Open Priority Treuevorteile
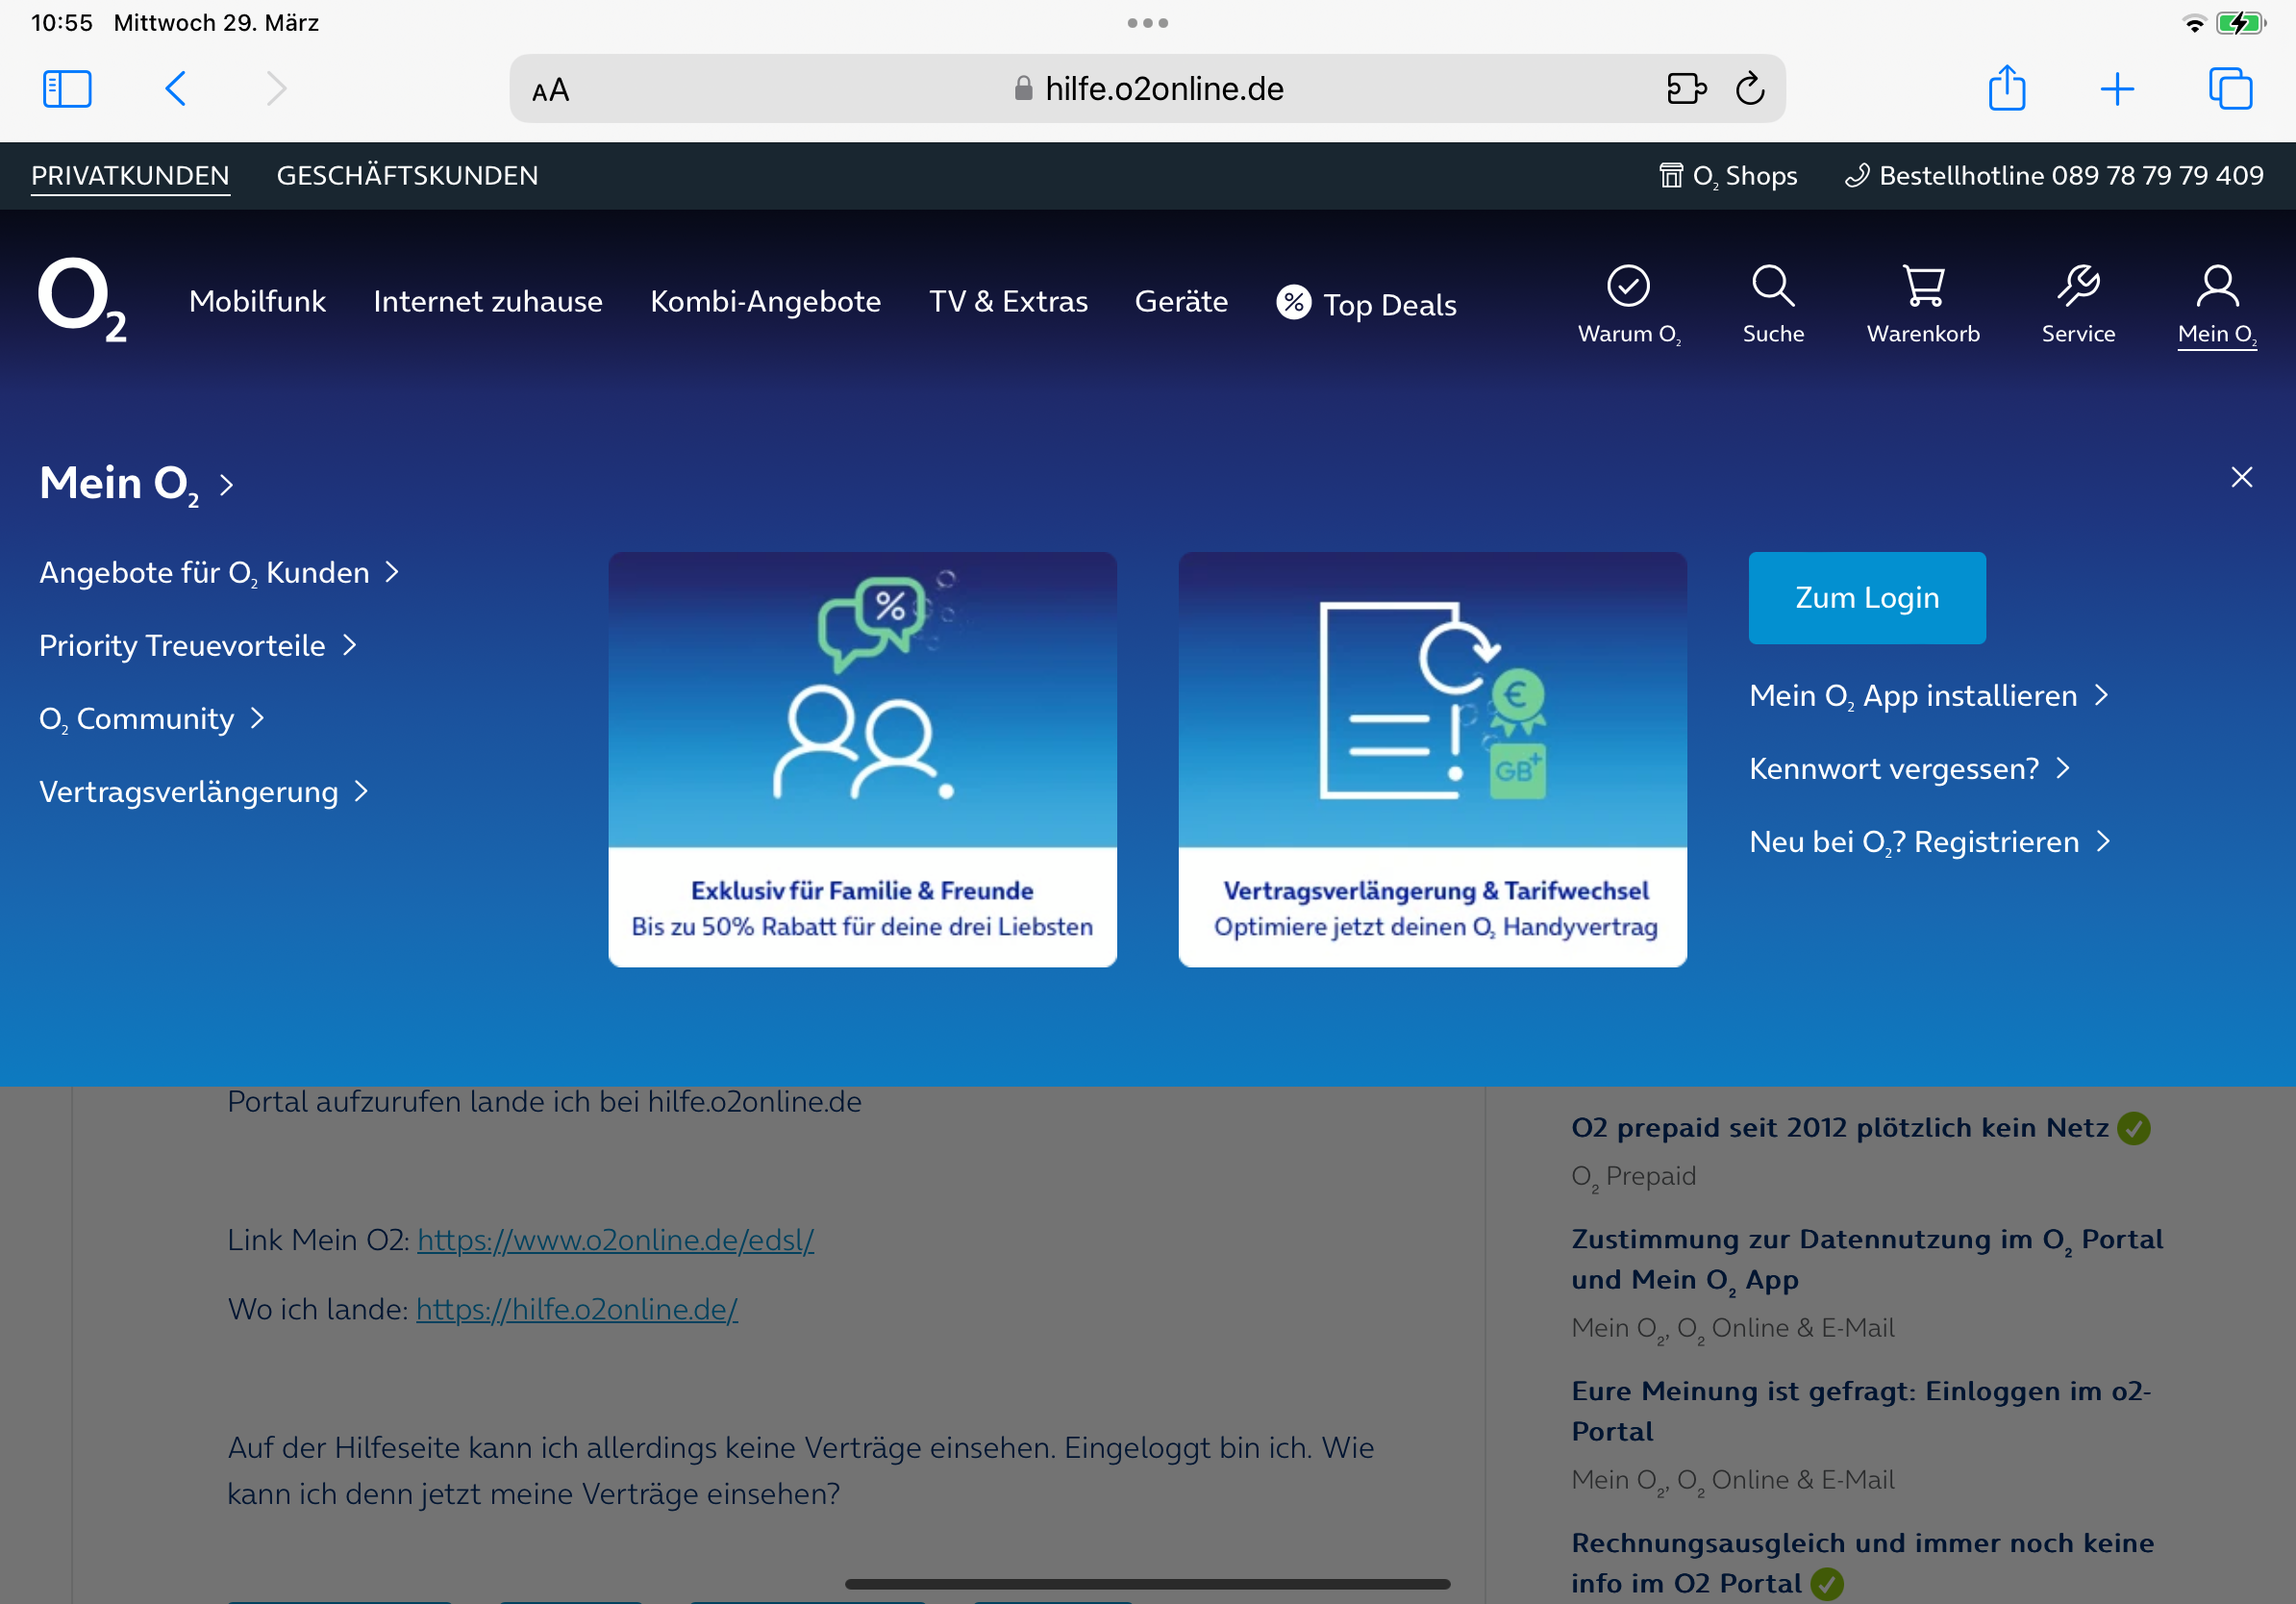The width and height of the screenshot is (2296, 1604). (198, 646)
